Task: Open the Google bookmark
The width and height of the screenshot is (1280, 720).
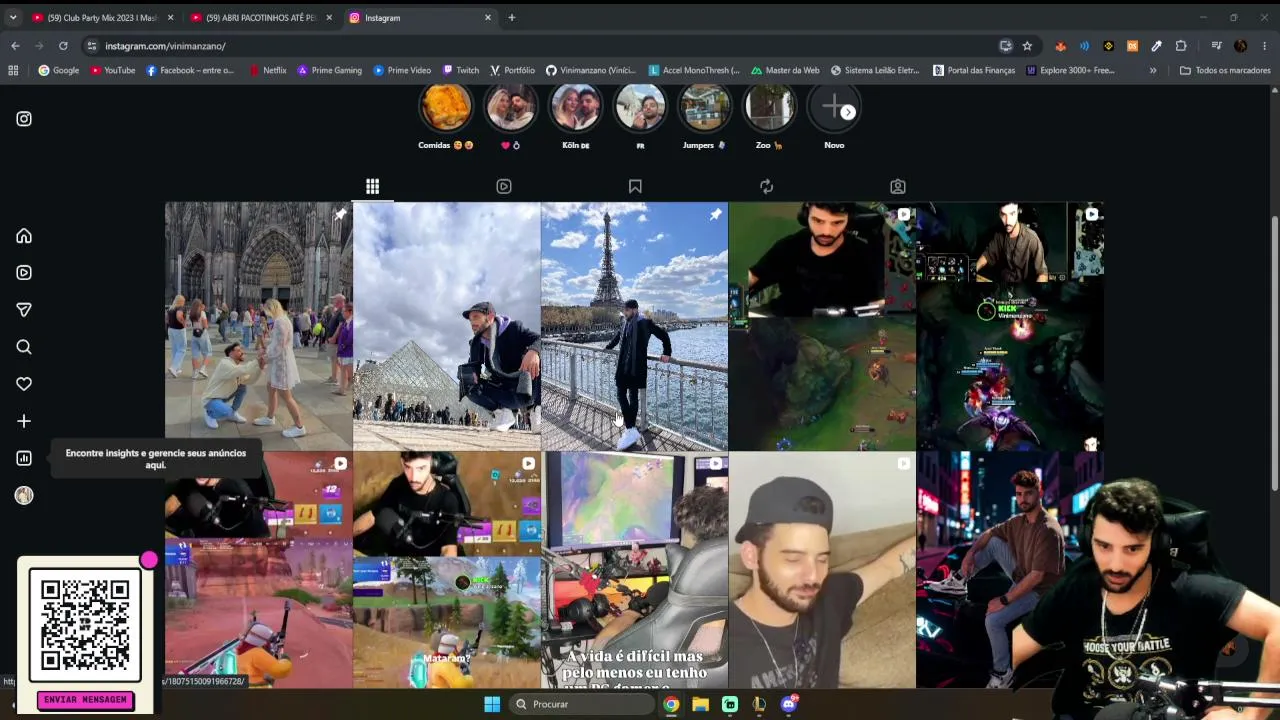Action: pyautogui.click(x=59, y=71)
